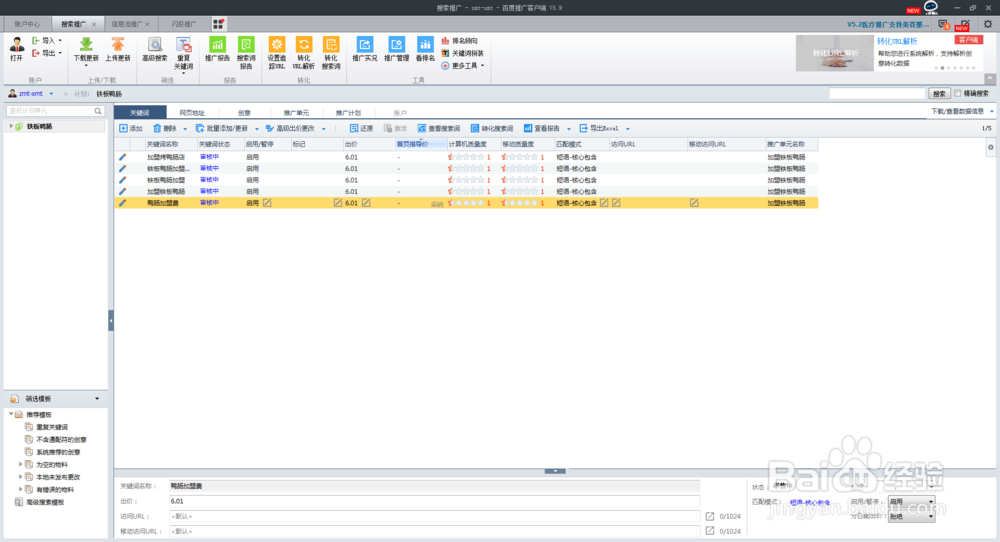Open the 删除 dropdown arrow
Screen dimensions: 1000x542
tap(185, 129)
